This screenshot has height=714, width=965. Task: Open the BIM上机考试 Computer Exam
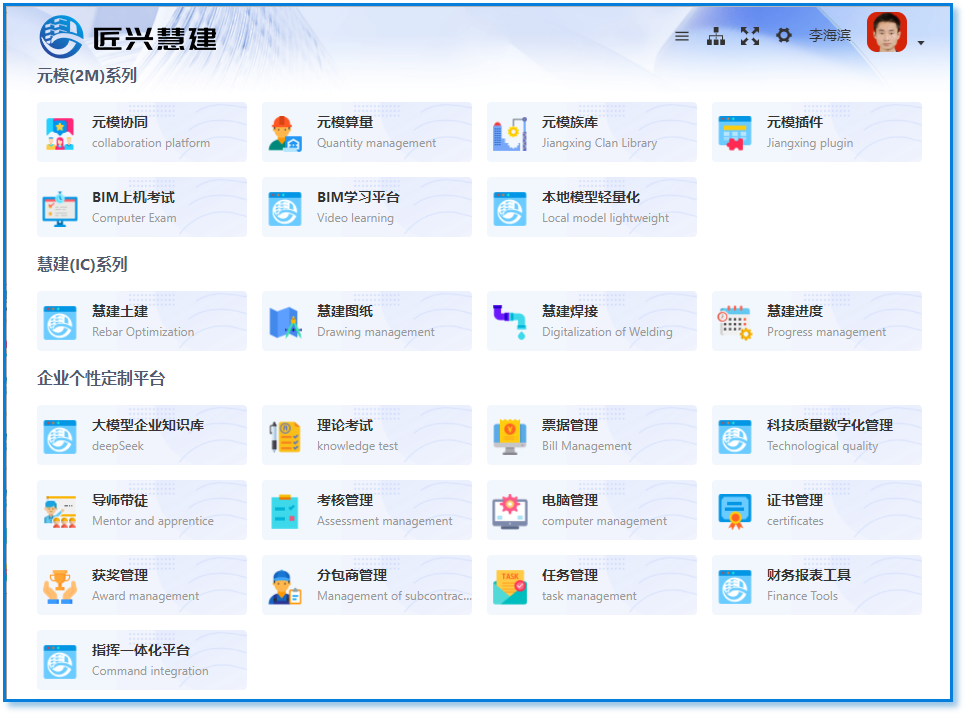click(141, 207)
